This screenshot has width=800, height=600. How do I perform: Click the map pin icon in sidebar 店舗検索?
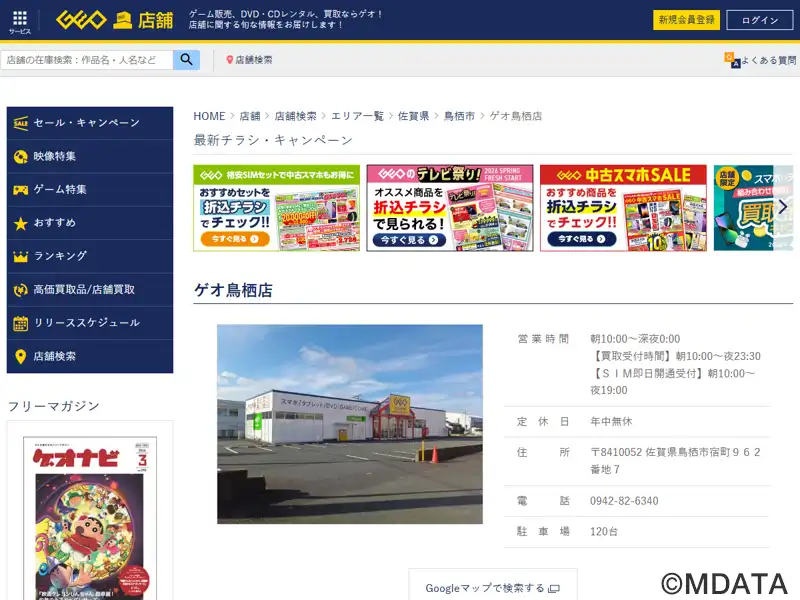(x=20, y=356)
